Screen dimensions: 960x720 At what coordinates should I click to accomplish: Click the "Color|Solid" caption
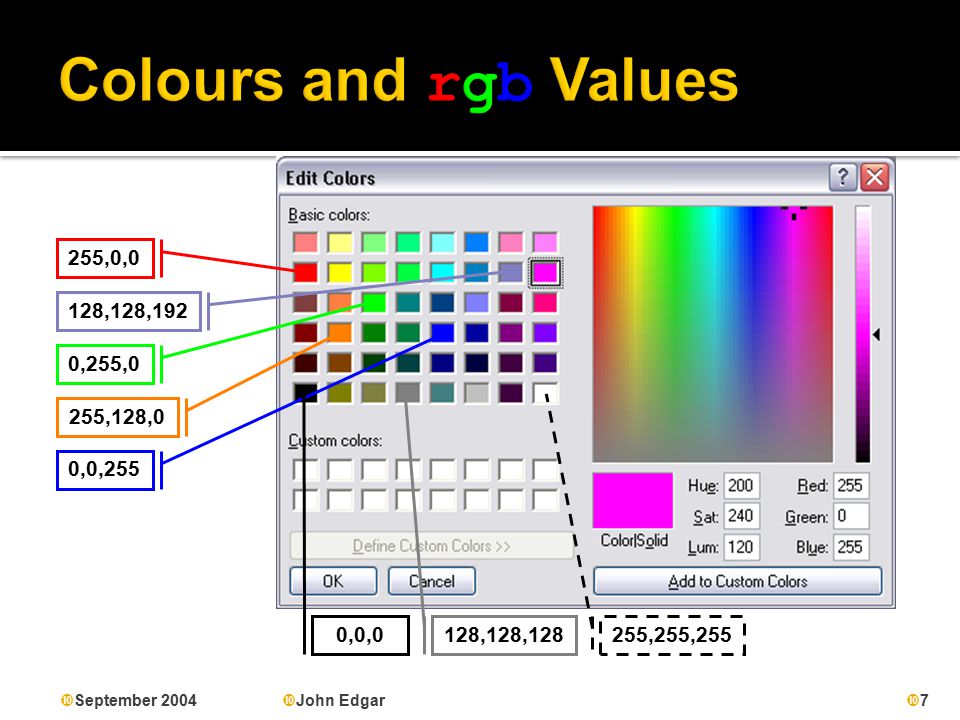coord(634,541)
